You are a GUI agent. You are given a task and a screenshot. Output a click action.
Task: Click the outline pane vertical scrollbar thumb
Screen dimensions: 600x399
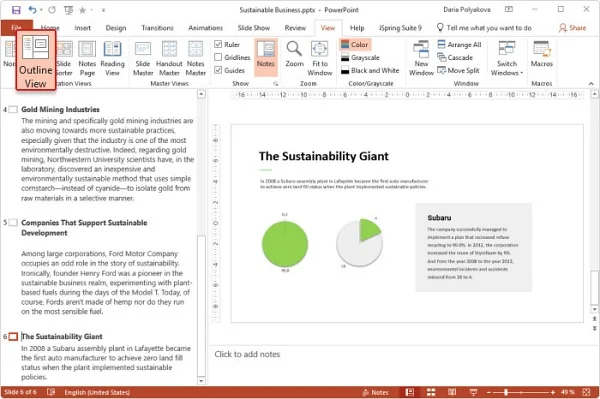(x=201, y=305)
